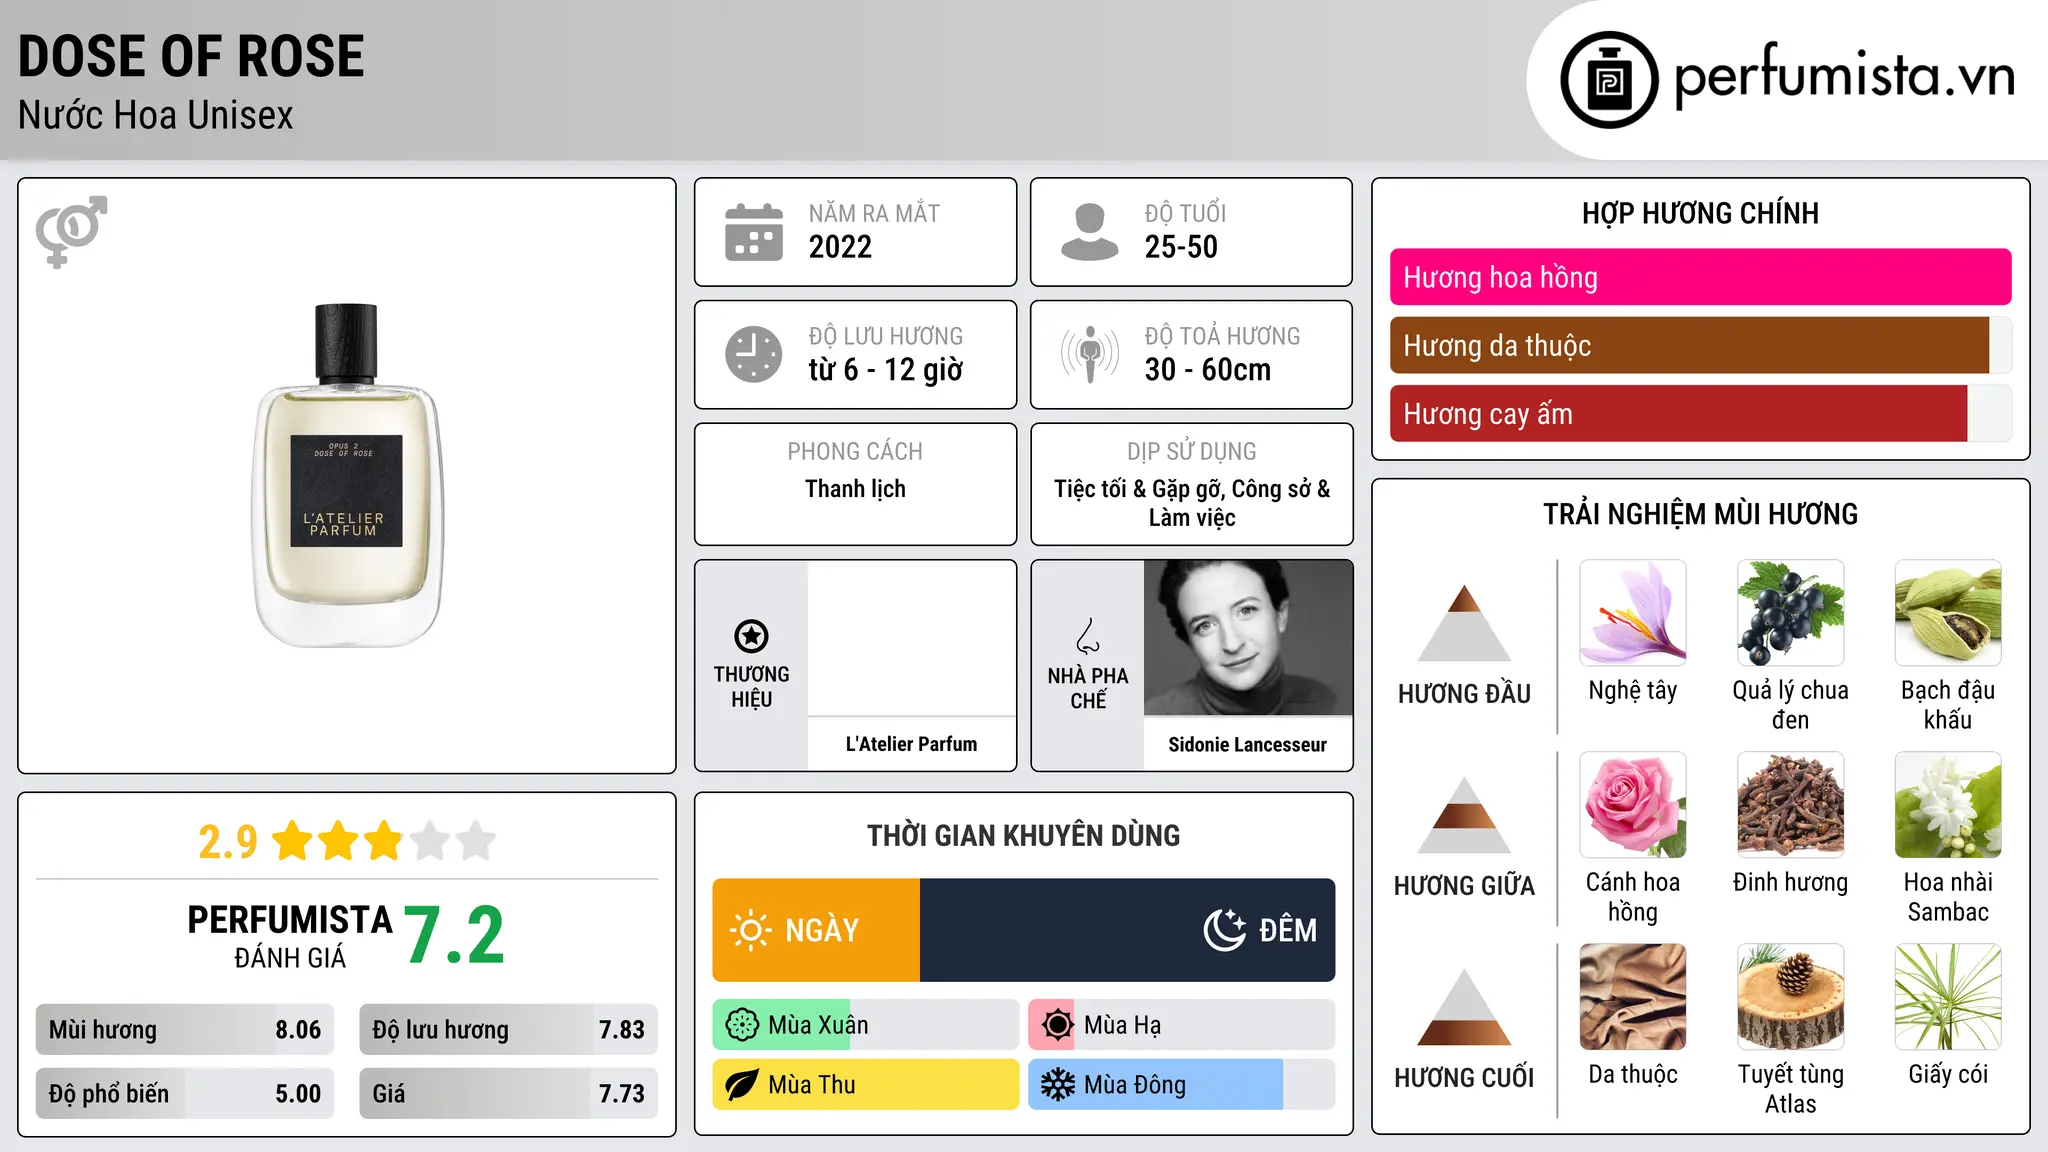Open the Dose of Rose bottle image
Image resolution: width=2048 pixels, height=1152 pixels.
347,475
